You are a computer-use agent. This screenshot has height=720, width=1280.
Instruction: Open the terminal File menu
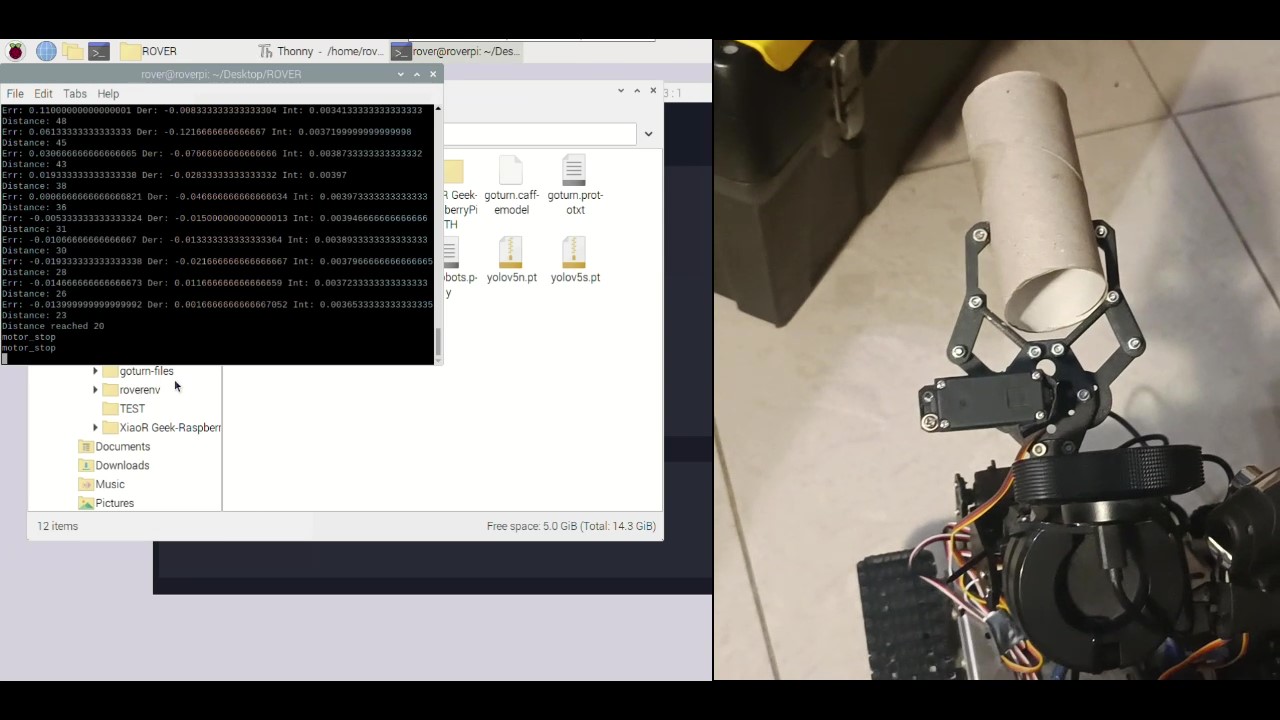pyautogui.click(x=15, y=93)
